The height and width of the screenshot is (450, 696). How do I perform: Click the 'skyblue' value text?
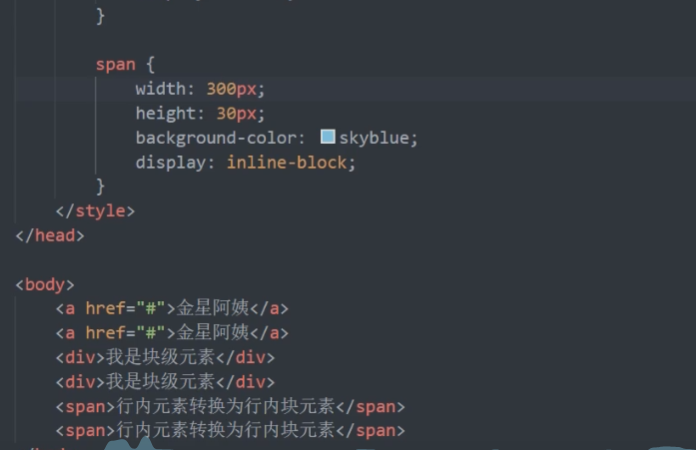(374, 138)
